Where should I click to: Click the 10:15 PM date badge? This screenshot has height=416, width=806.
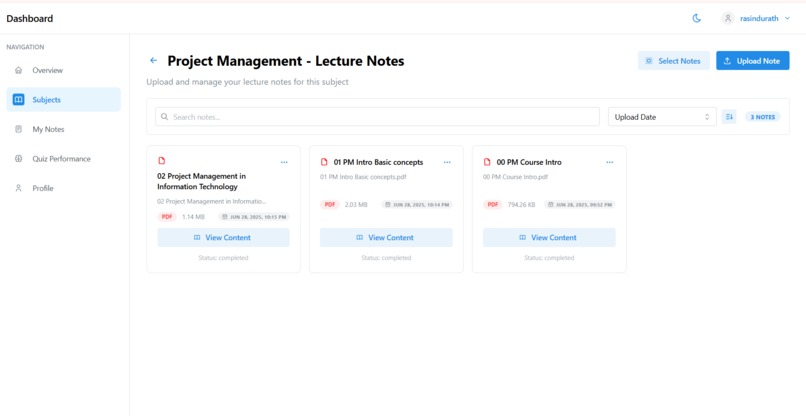[254, 217]
